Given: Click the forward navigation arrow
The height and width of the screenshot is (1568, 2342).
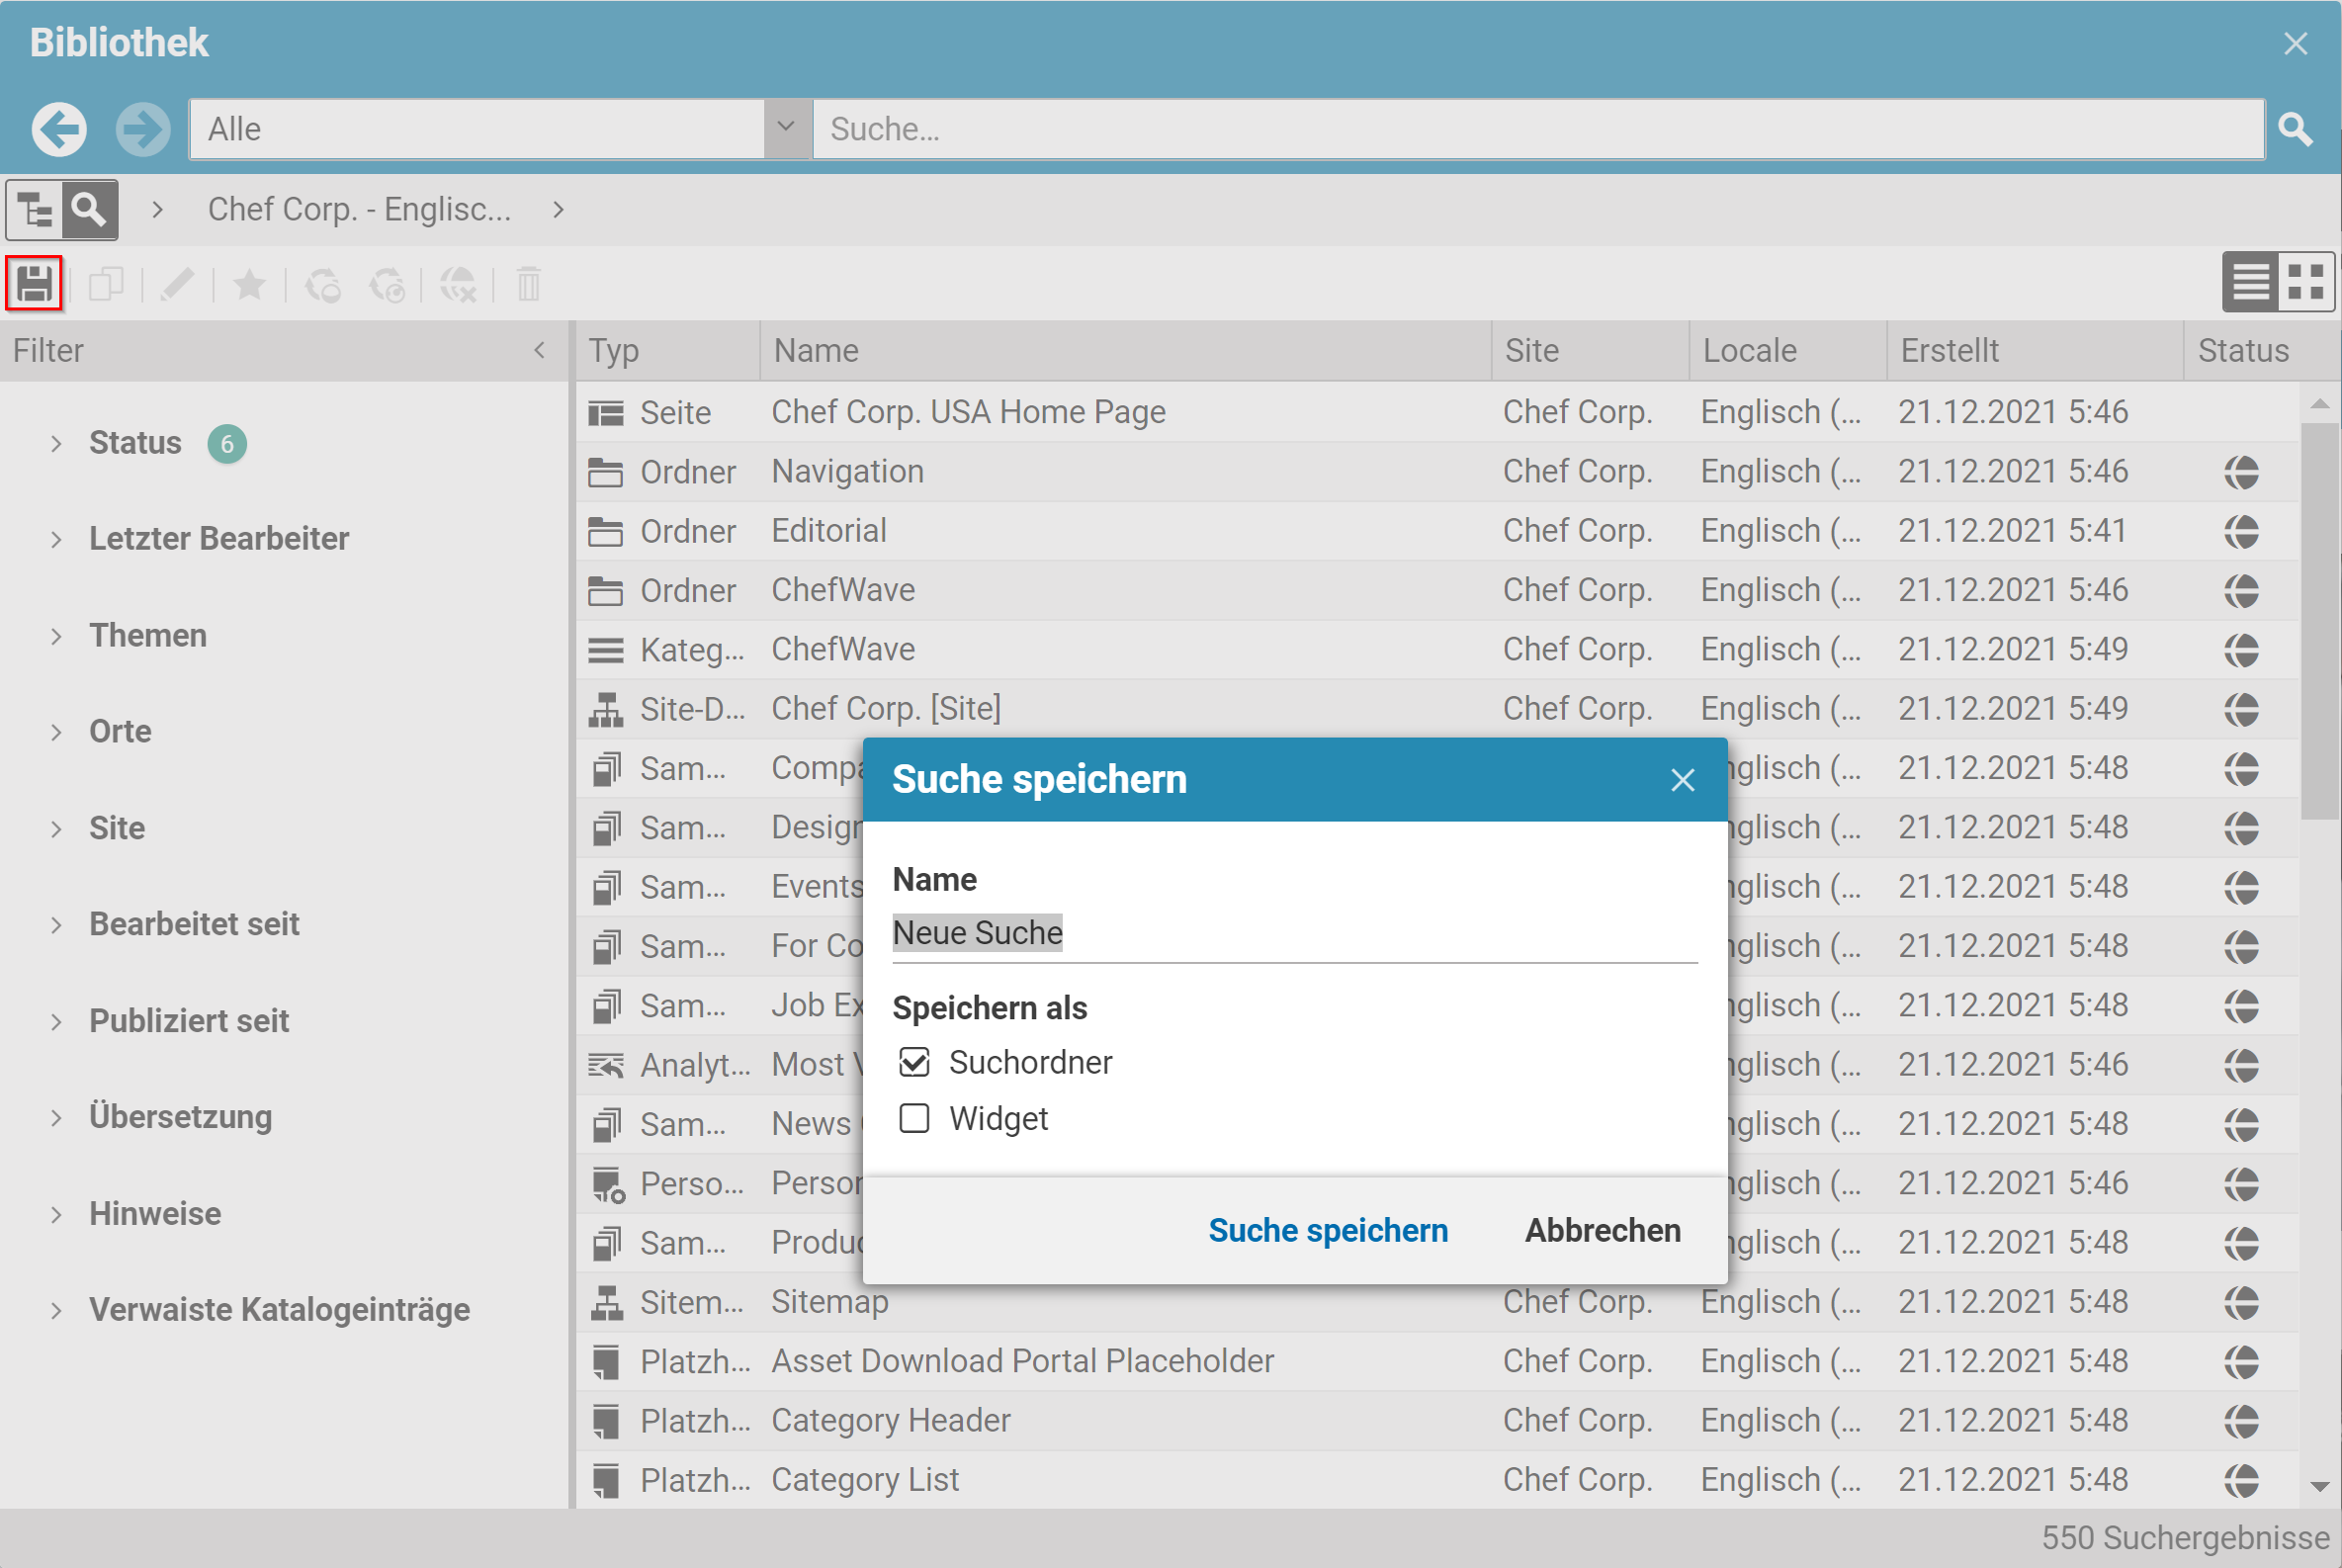Looking at the screenshot, I should pyautogui.click(x=143, y=129).
